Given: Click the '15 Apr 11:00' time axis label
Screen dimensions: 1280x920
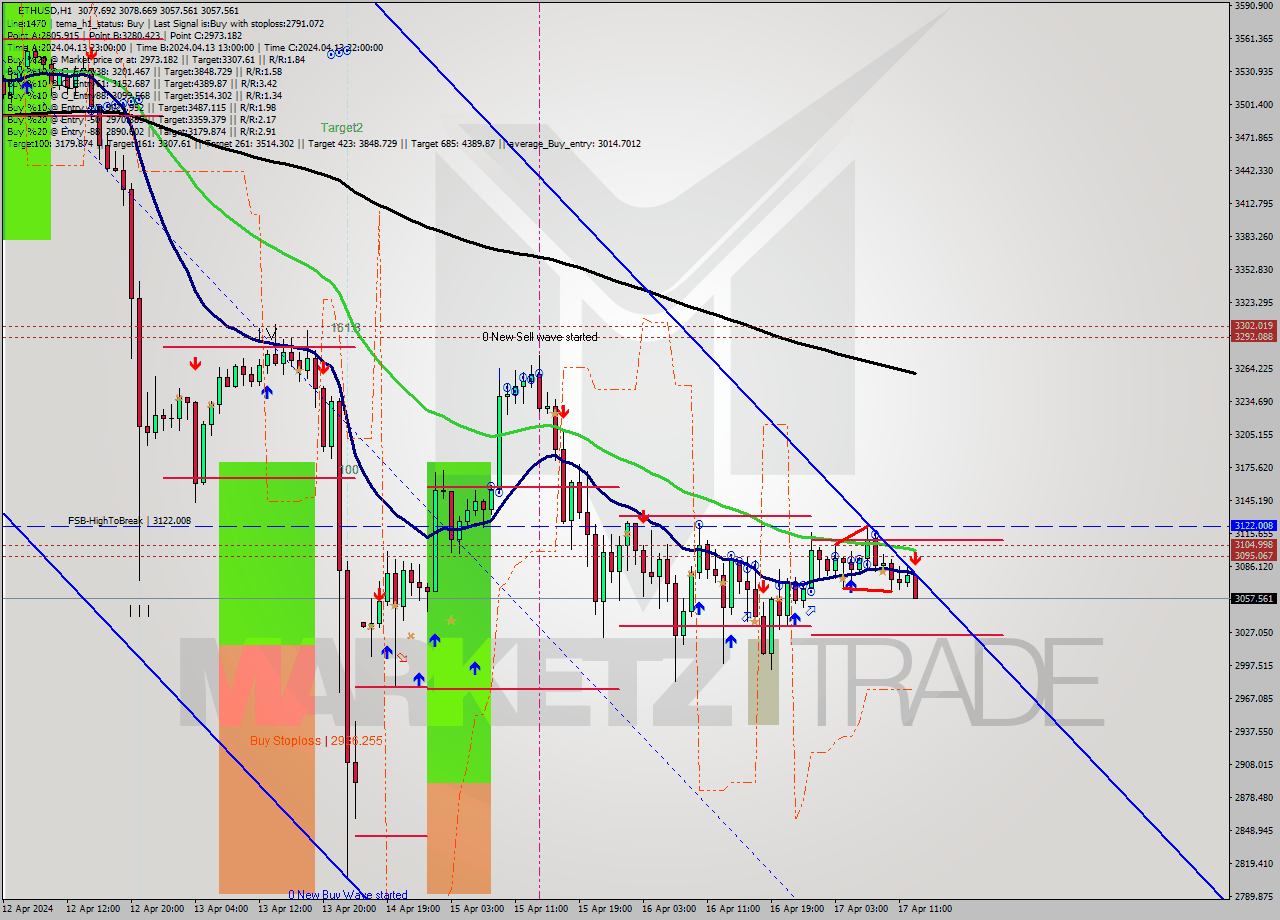Looking at the screenshot, I should [541, 909].
